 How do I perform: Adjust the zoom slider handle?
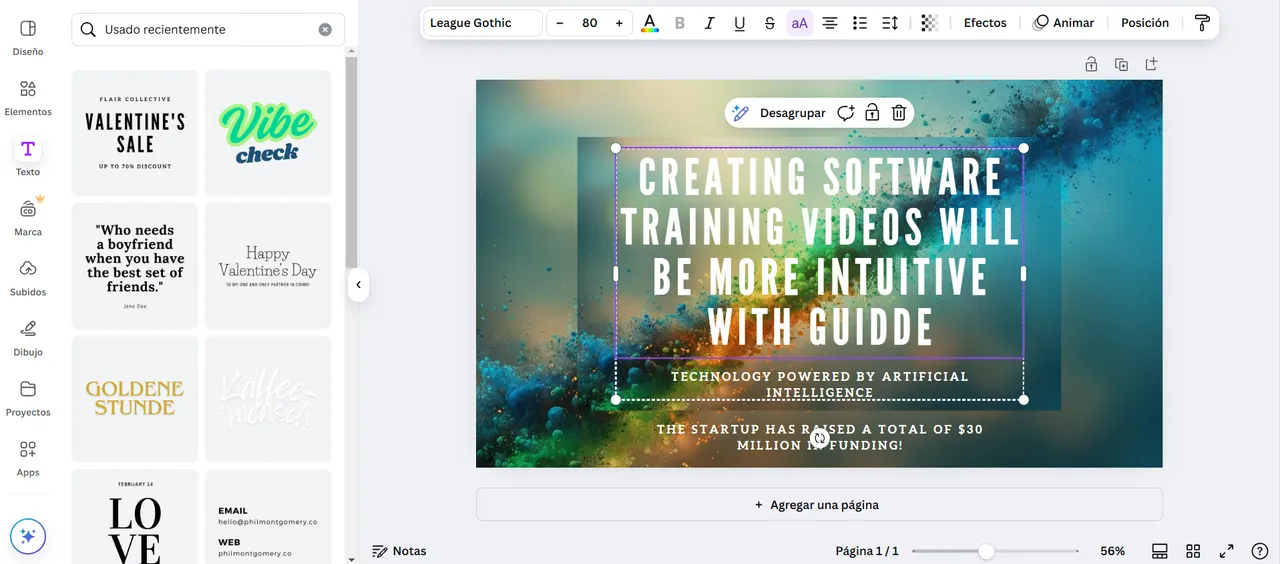[987, 551]
